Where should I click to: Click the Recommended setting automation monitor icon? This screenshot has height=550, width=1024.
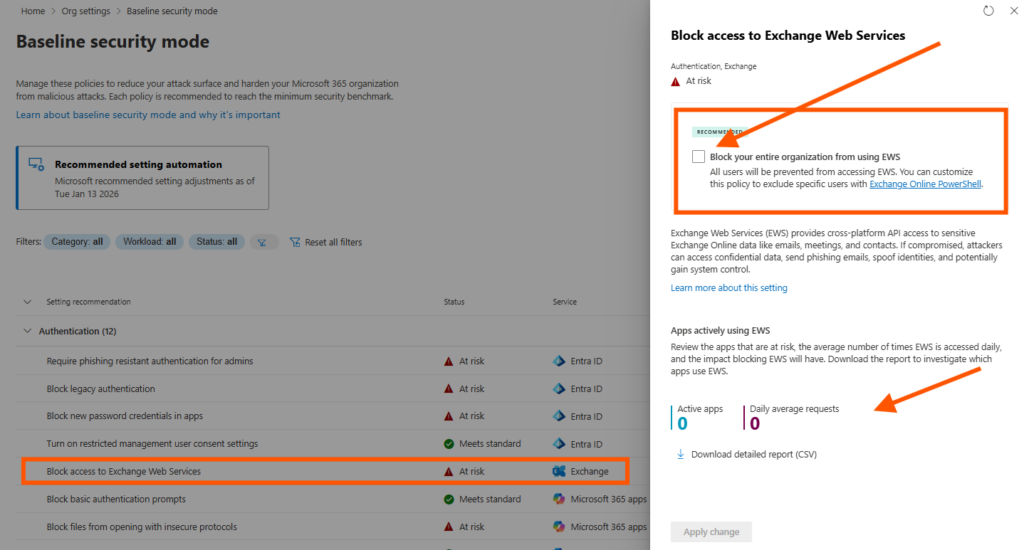[x=36, y=165]
